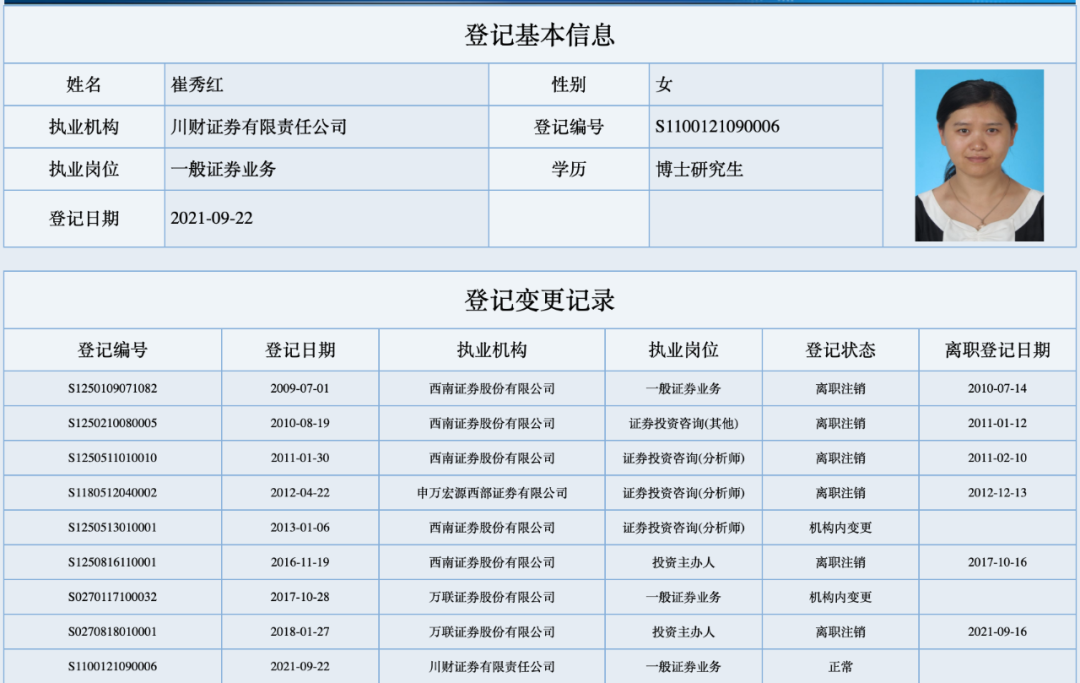This screenshot has height=683, width=1080.
Task: Click the 2021-09-22 registration date in basic info
Action: pos(211,218)
